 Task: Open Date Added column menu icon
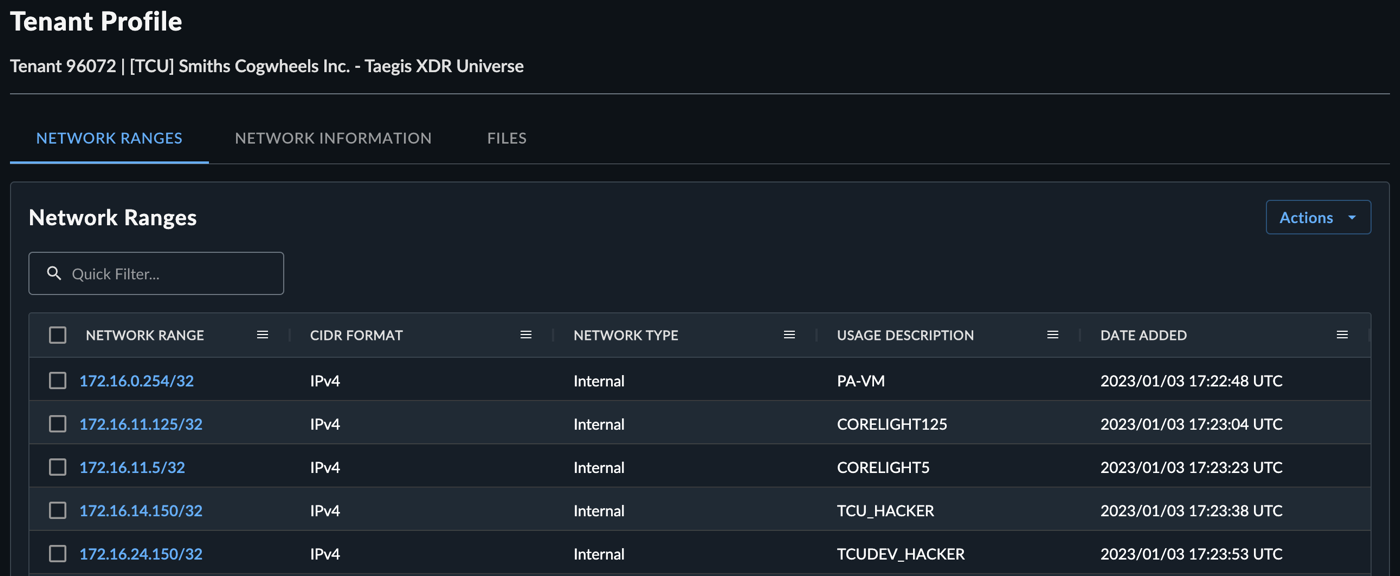(x=1342, y=335)
